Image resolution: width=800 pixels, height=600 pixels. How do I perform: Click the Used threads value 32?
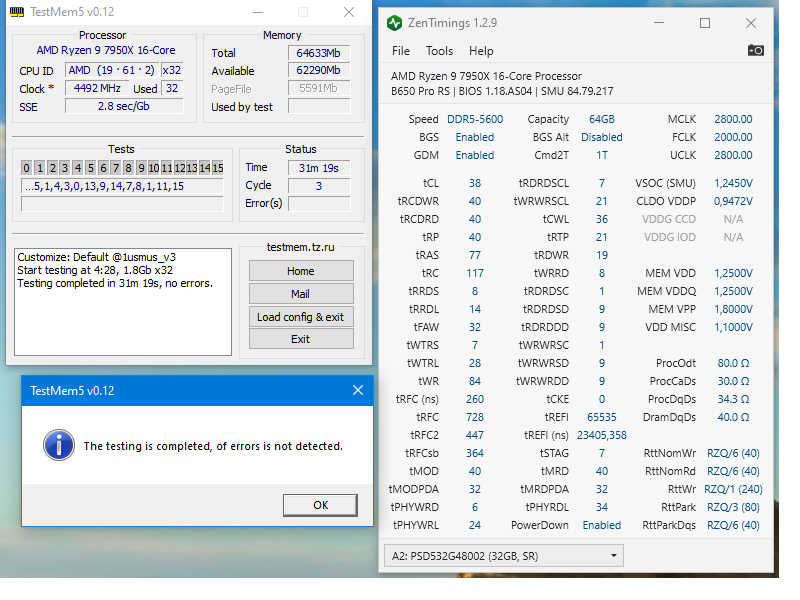pyautogui.click(x=172, y=88)
